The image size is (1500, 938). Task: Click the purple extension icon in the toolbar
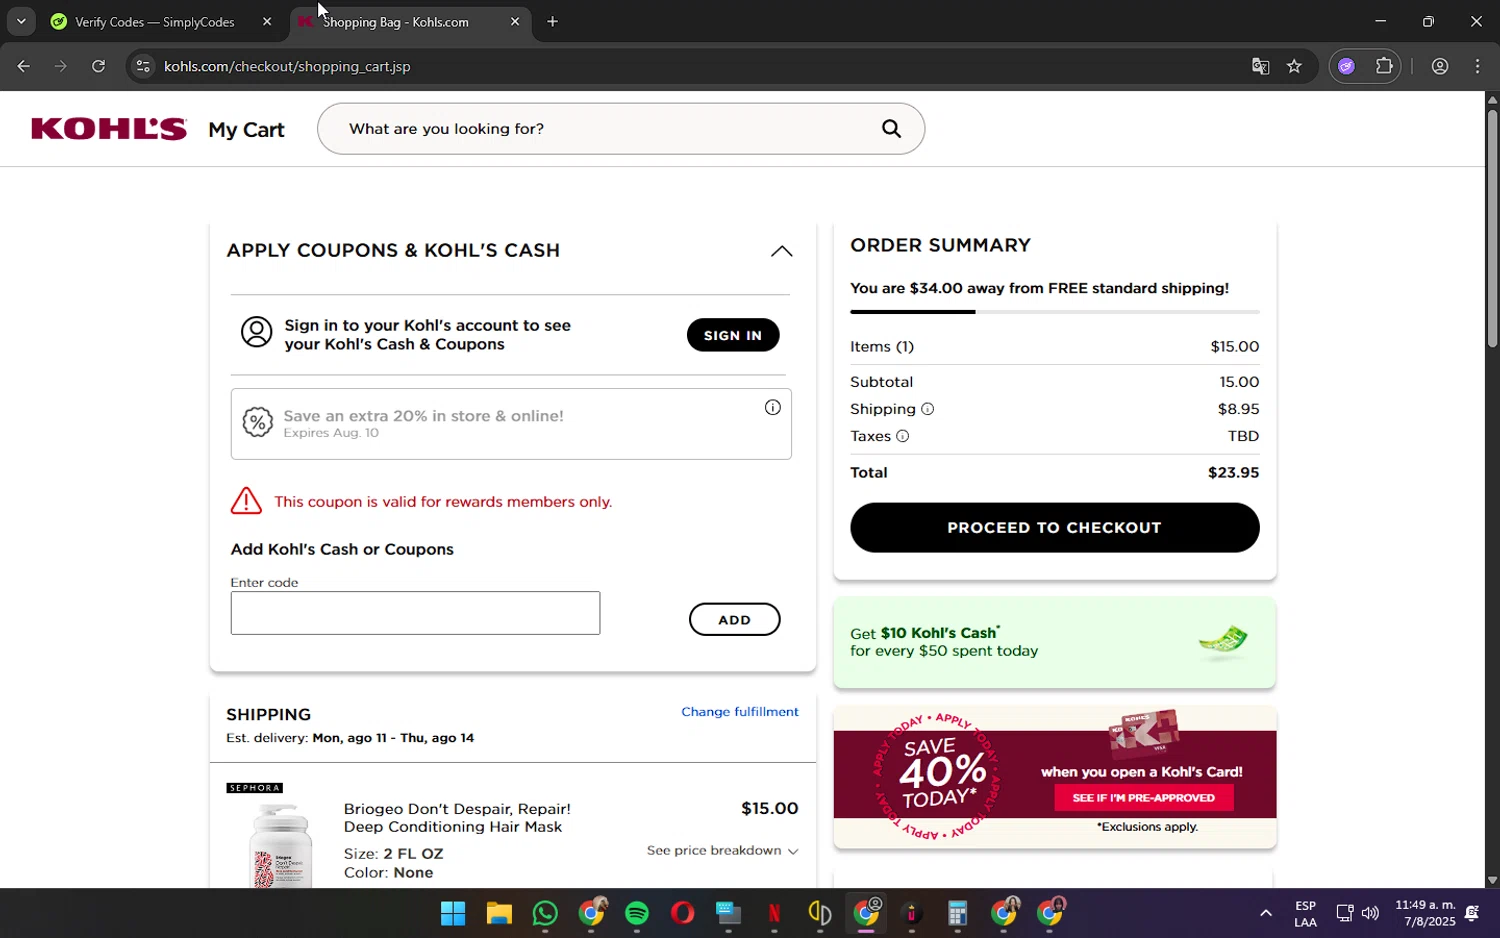(1346, 66)
